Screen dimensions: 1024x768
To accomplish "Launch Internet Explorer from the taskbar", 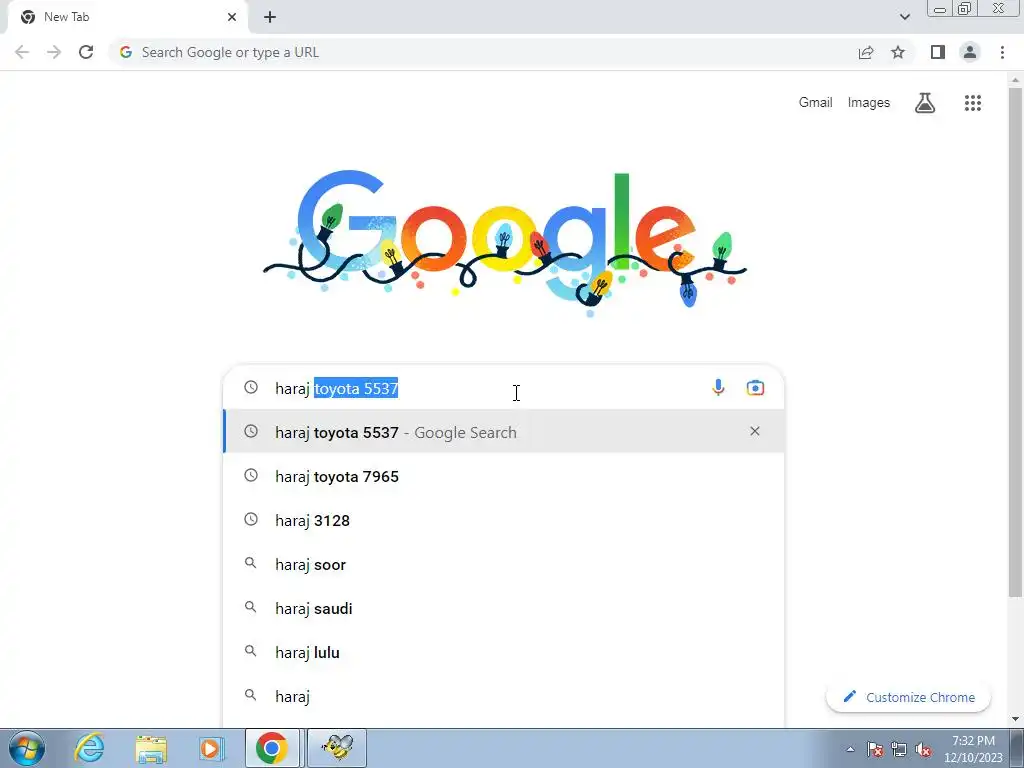I will tap(89, 748).
